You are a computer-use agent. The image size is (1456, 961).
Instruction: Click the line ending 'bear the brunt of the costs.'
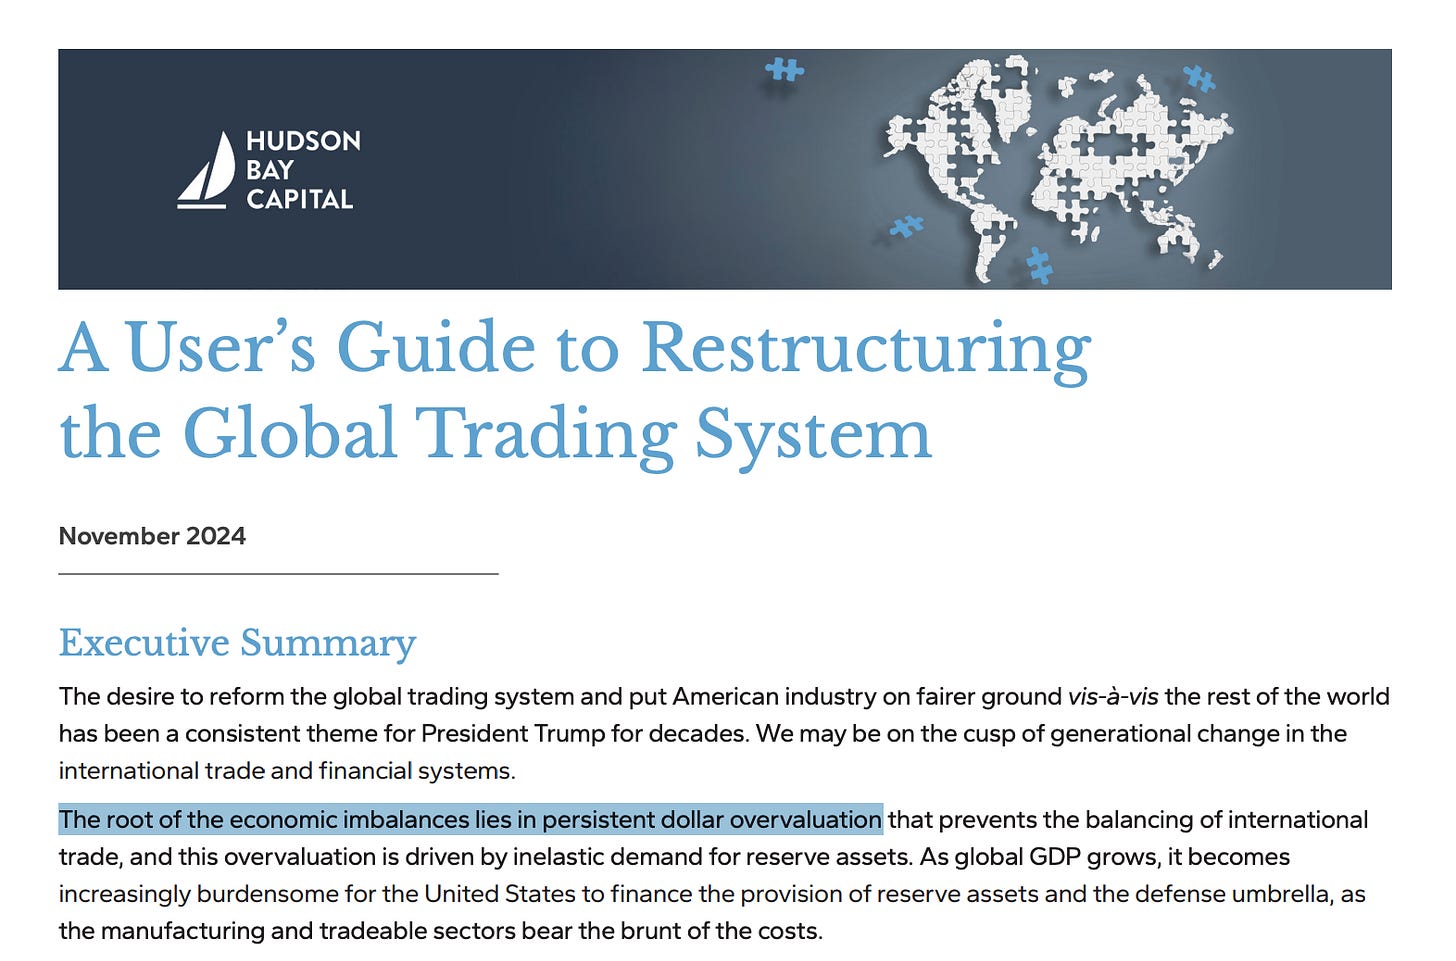pos(440,931)
